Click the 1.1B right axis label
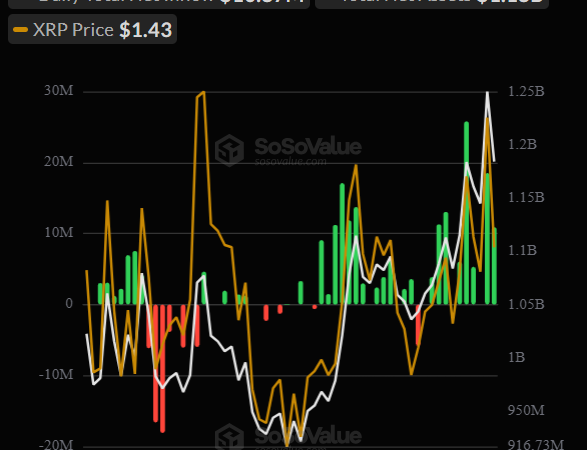Viewport: 587px width, 450px height. point(522,250)
